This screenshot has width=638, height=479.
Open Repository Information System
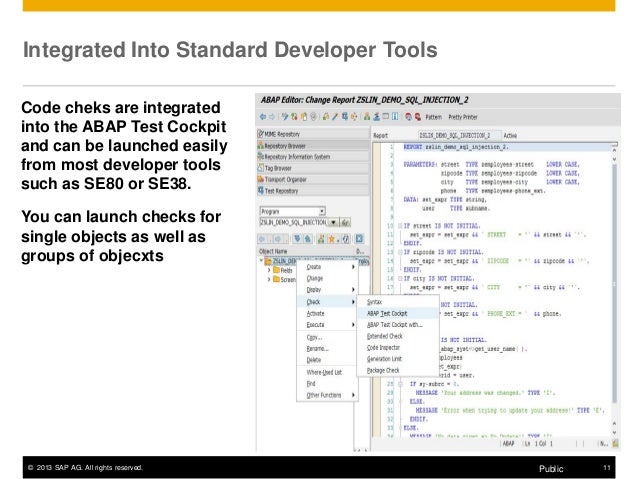tap(313, 157)
